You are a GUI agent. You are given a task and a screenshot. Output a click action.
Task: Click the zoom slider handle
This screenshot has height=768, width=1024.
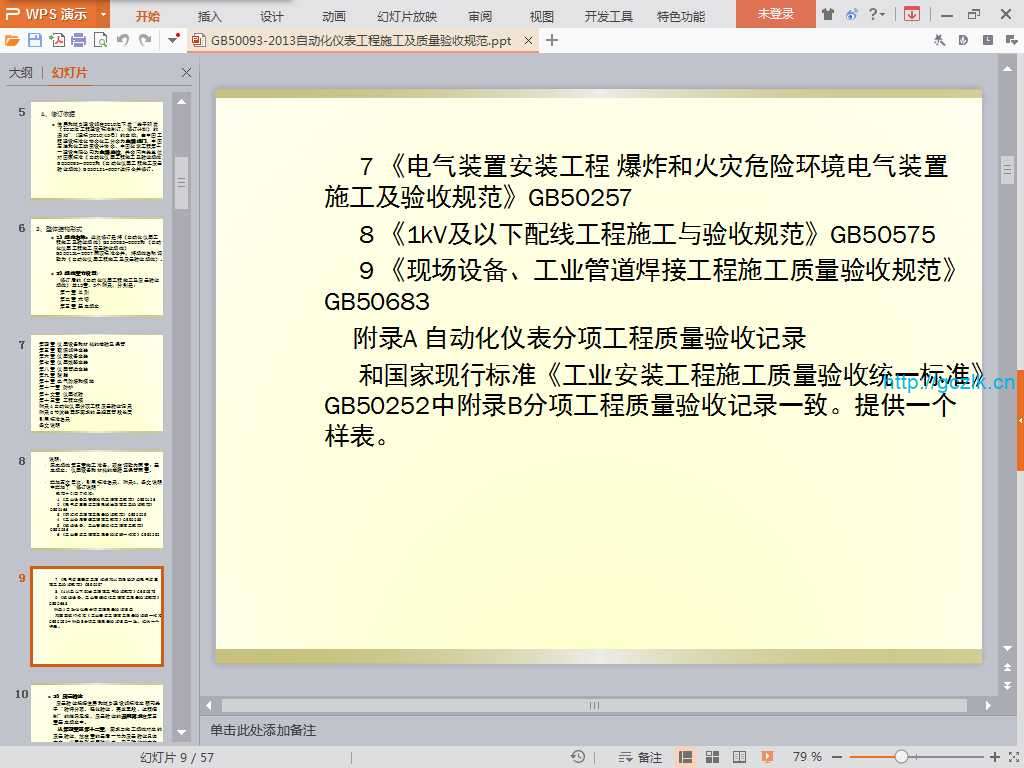pos(901,757)
